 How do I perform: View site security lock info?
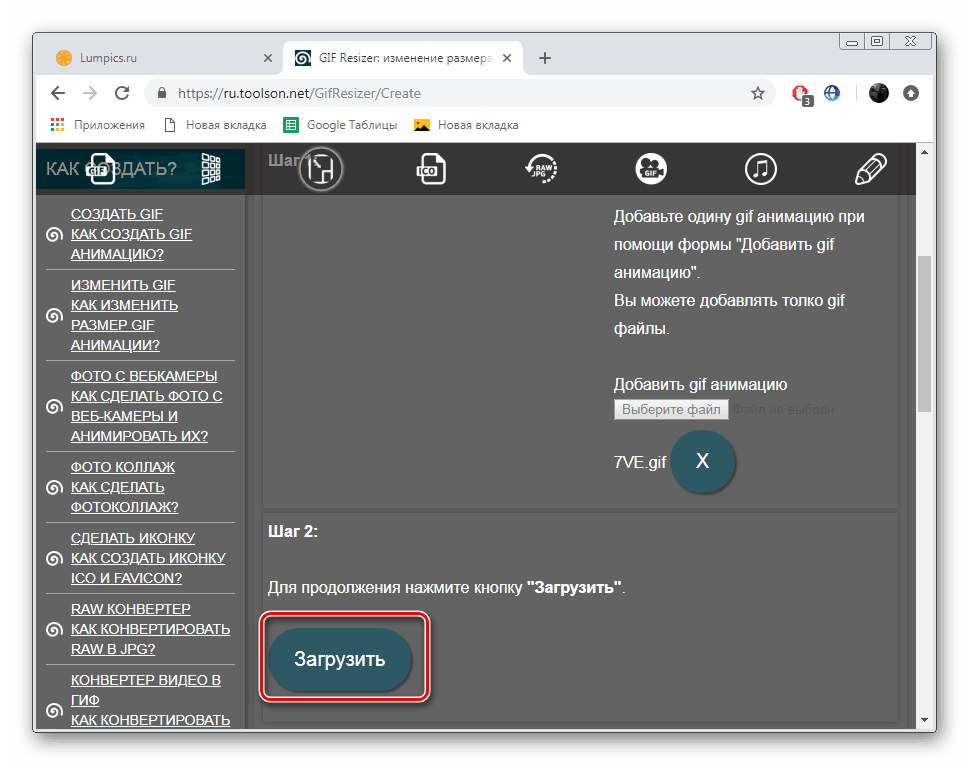coord(162,93)
